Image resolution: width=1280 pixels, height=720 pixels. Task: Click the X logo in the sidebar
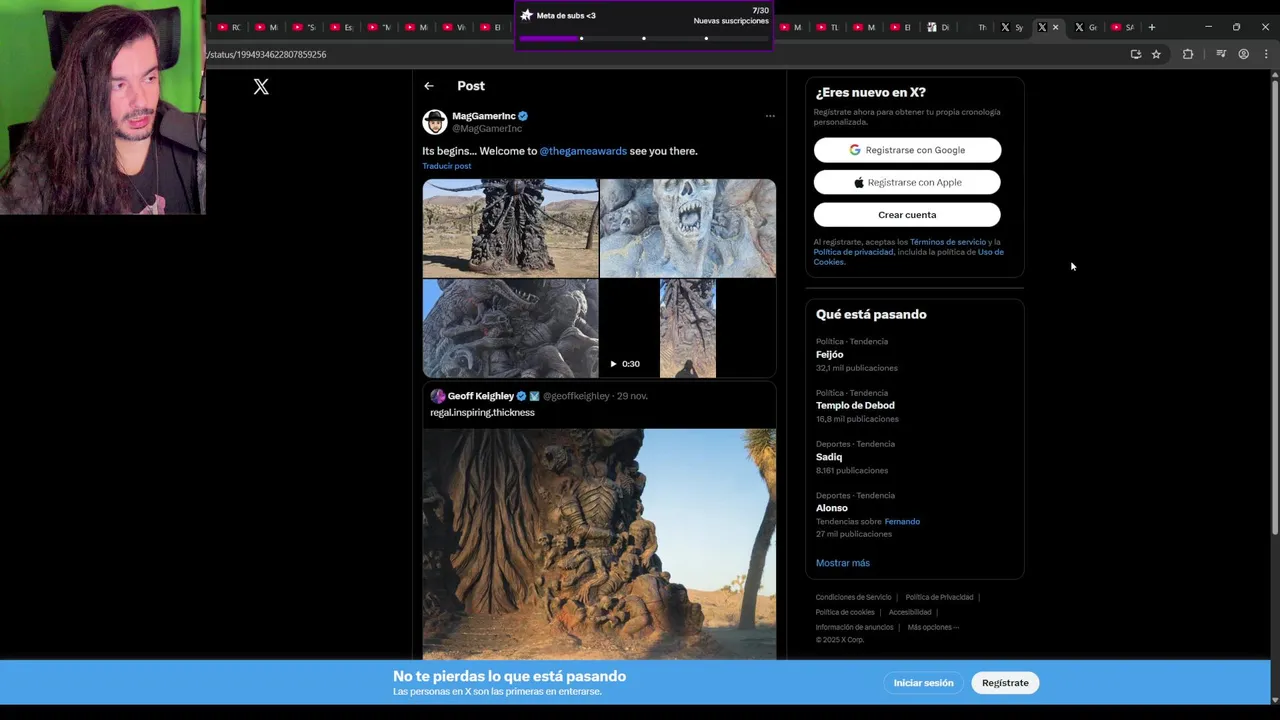pyautogui.click(x=261, y=87)
